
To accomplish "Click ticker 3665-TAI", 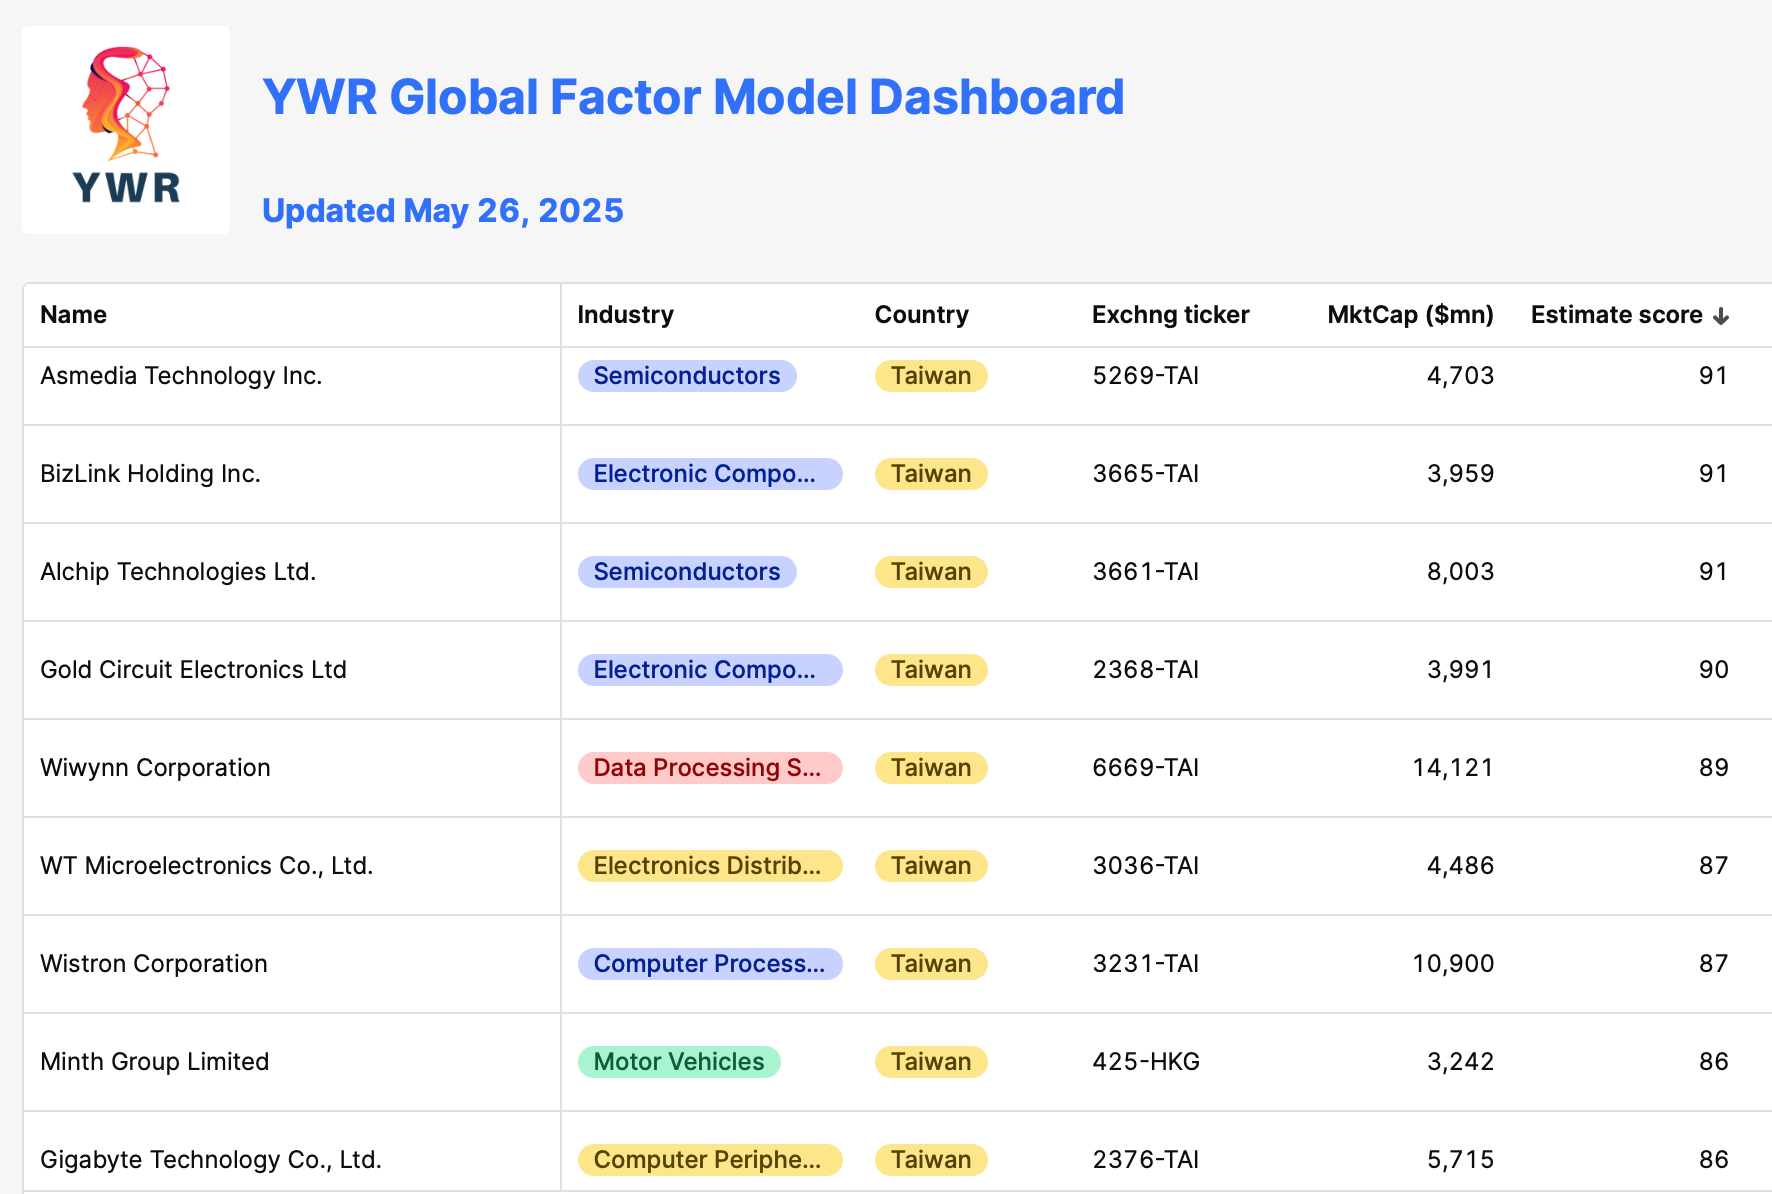I will pyautogui.click(x=1146, y=474).
